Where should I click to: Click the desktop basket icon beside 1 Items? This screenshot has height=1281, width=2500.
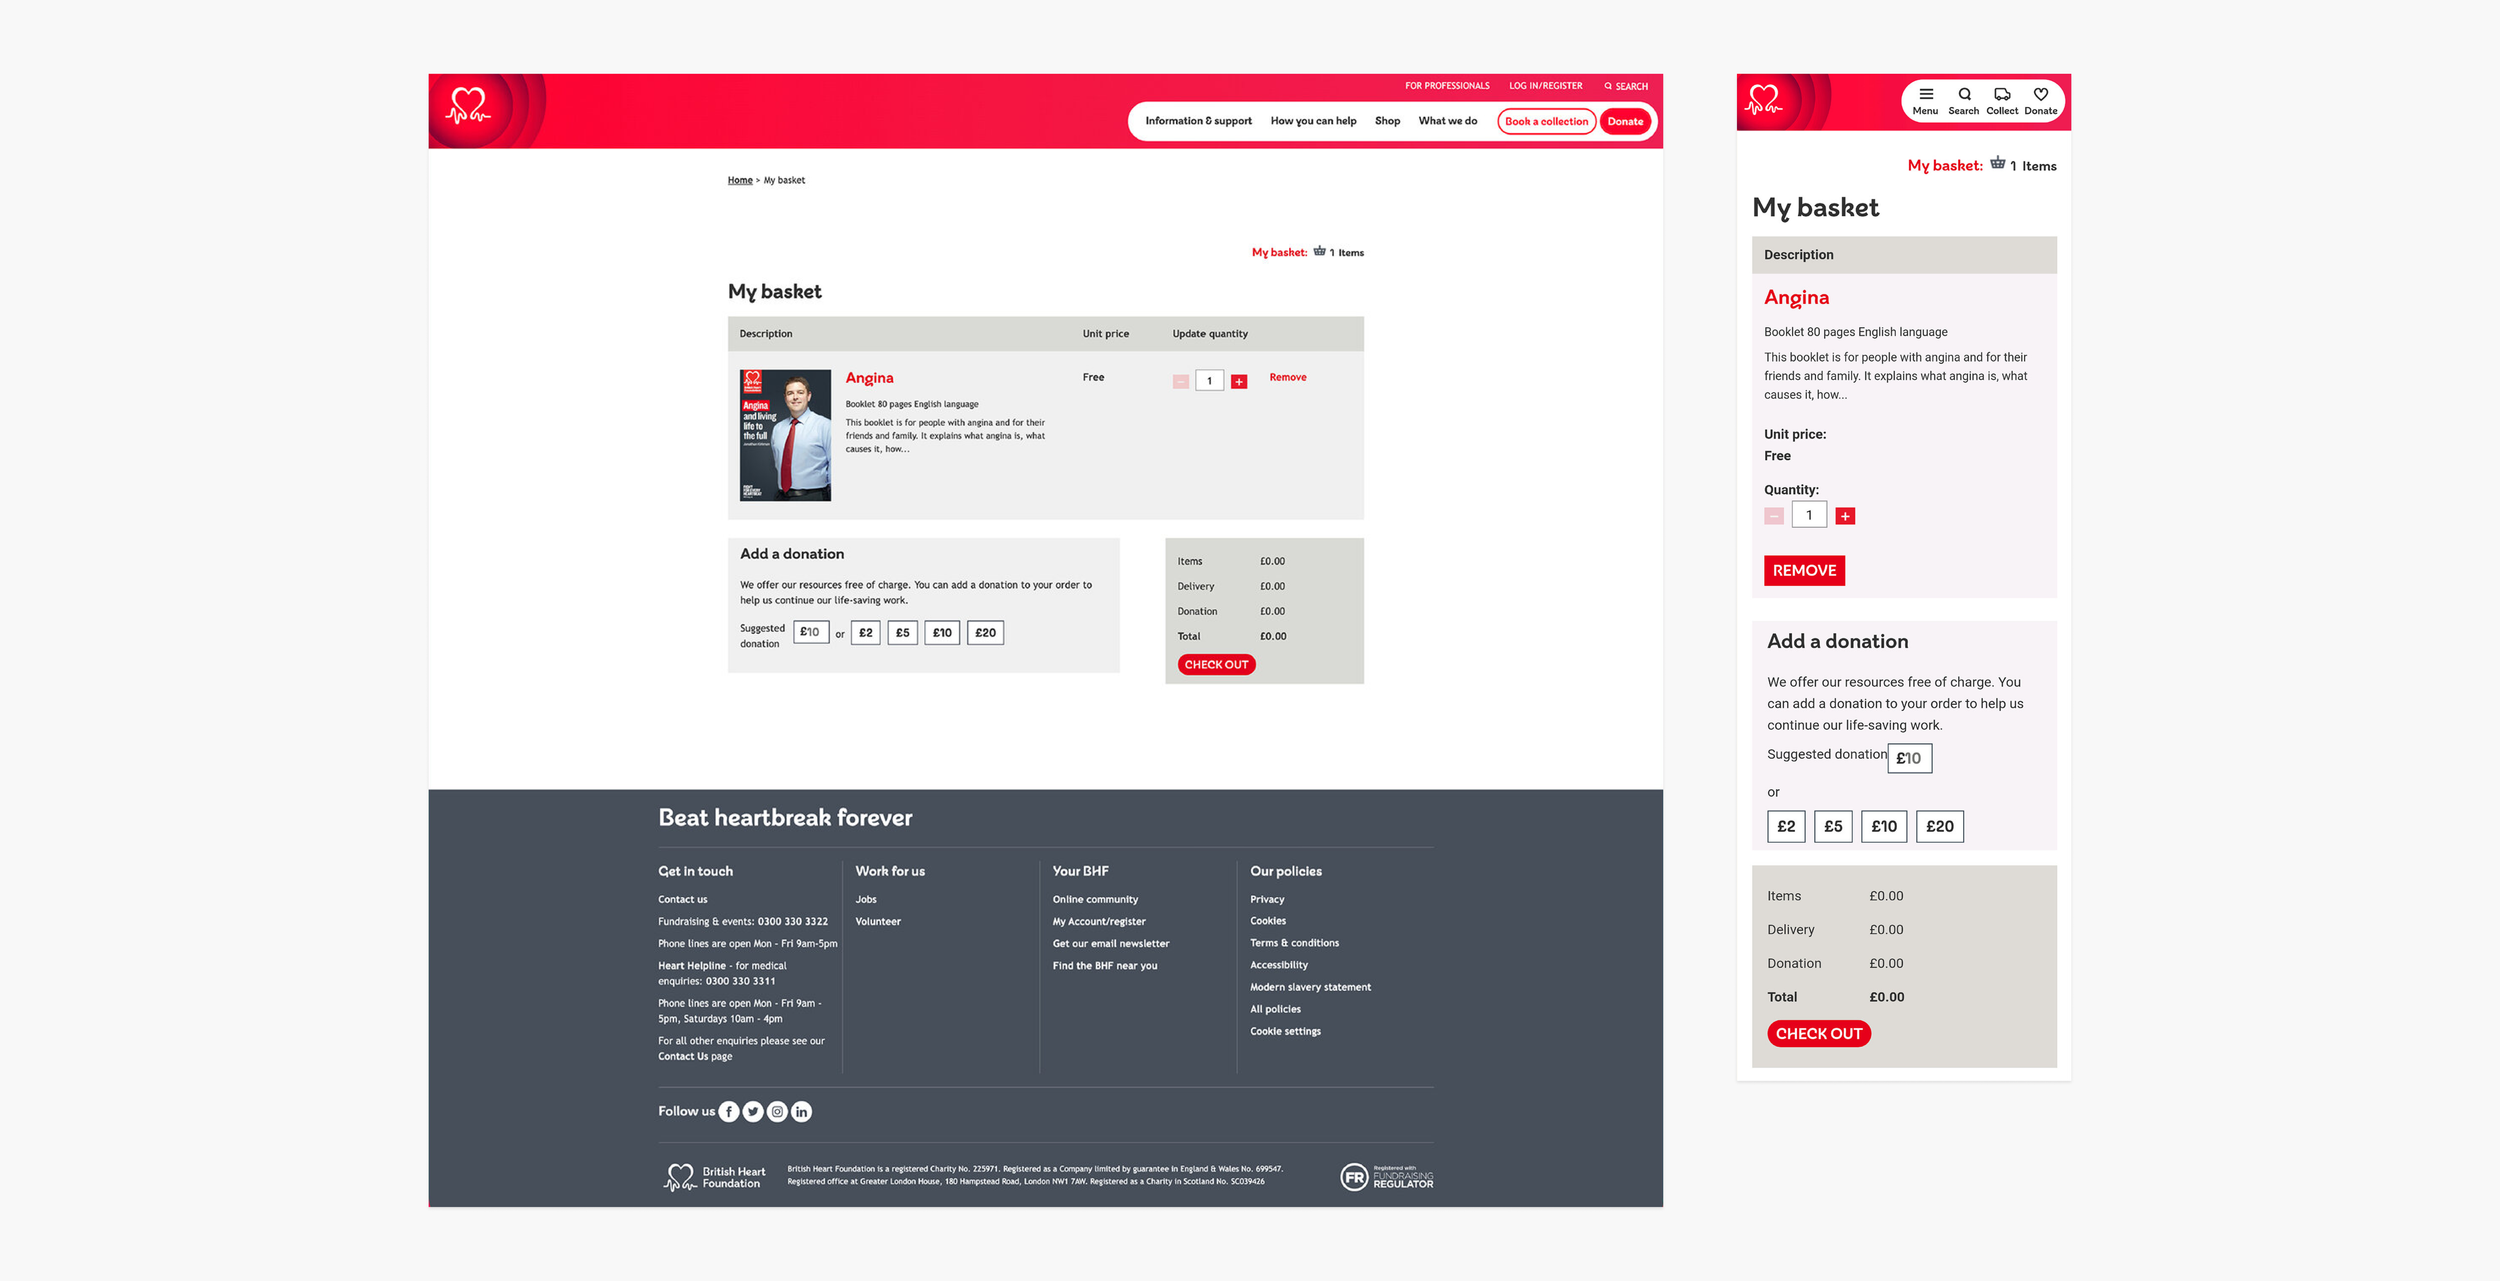click(1320, 251)
